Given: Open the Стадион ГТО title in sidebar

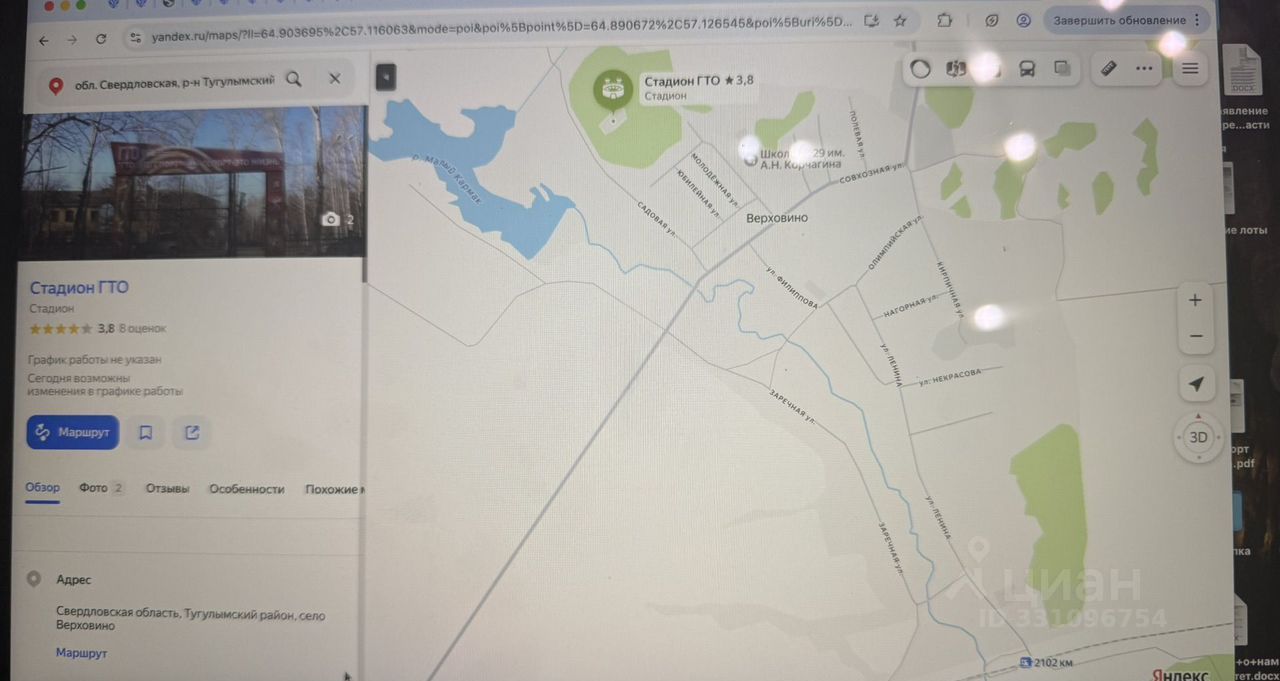Looking at the screenshot, I should click(79, 287).
